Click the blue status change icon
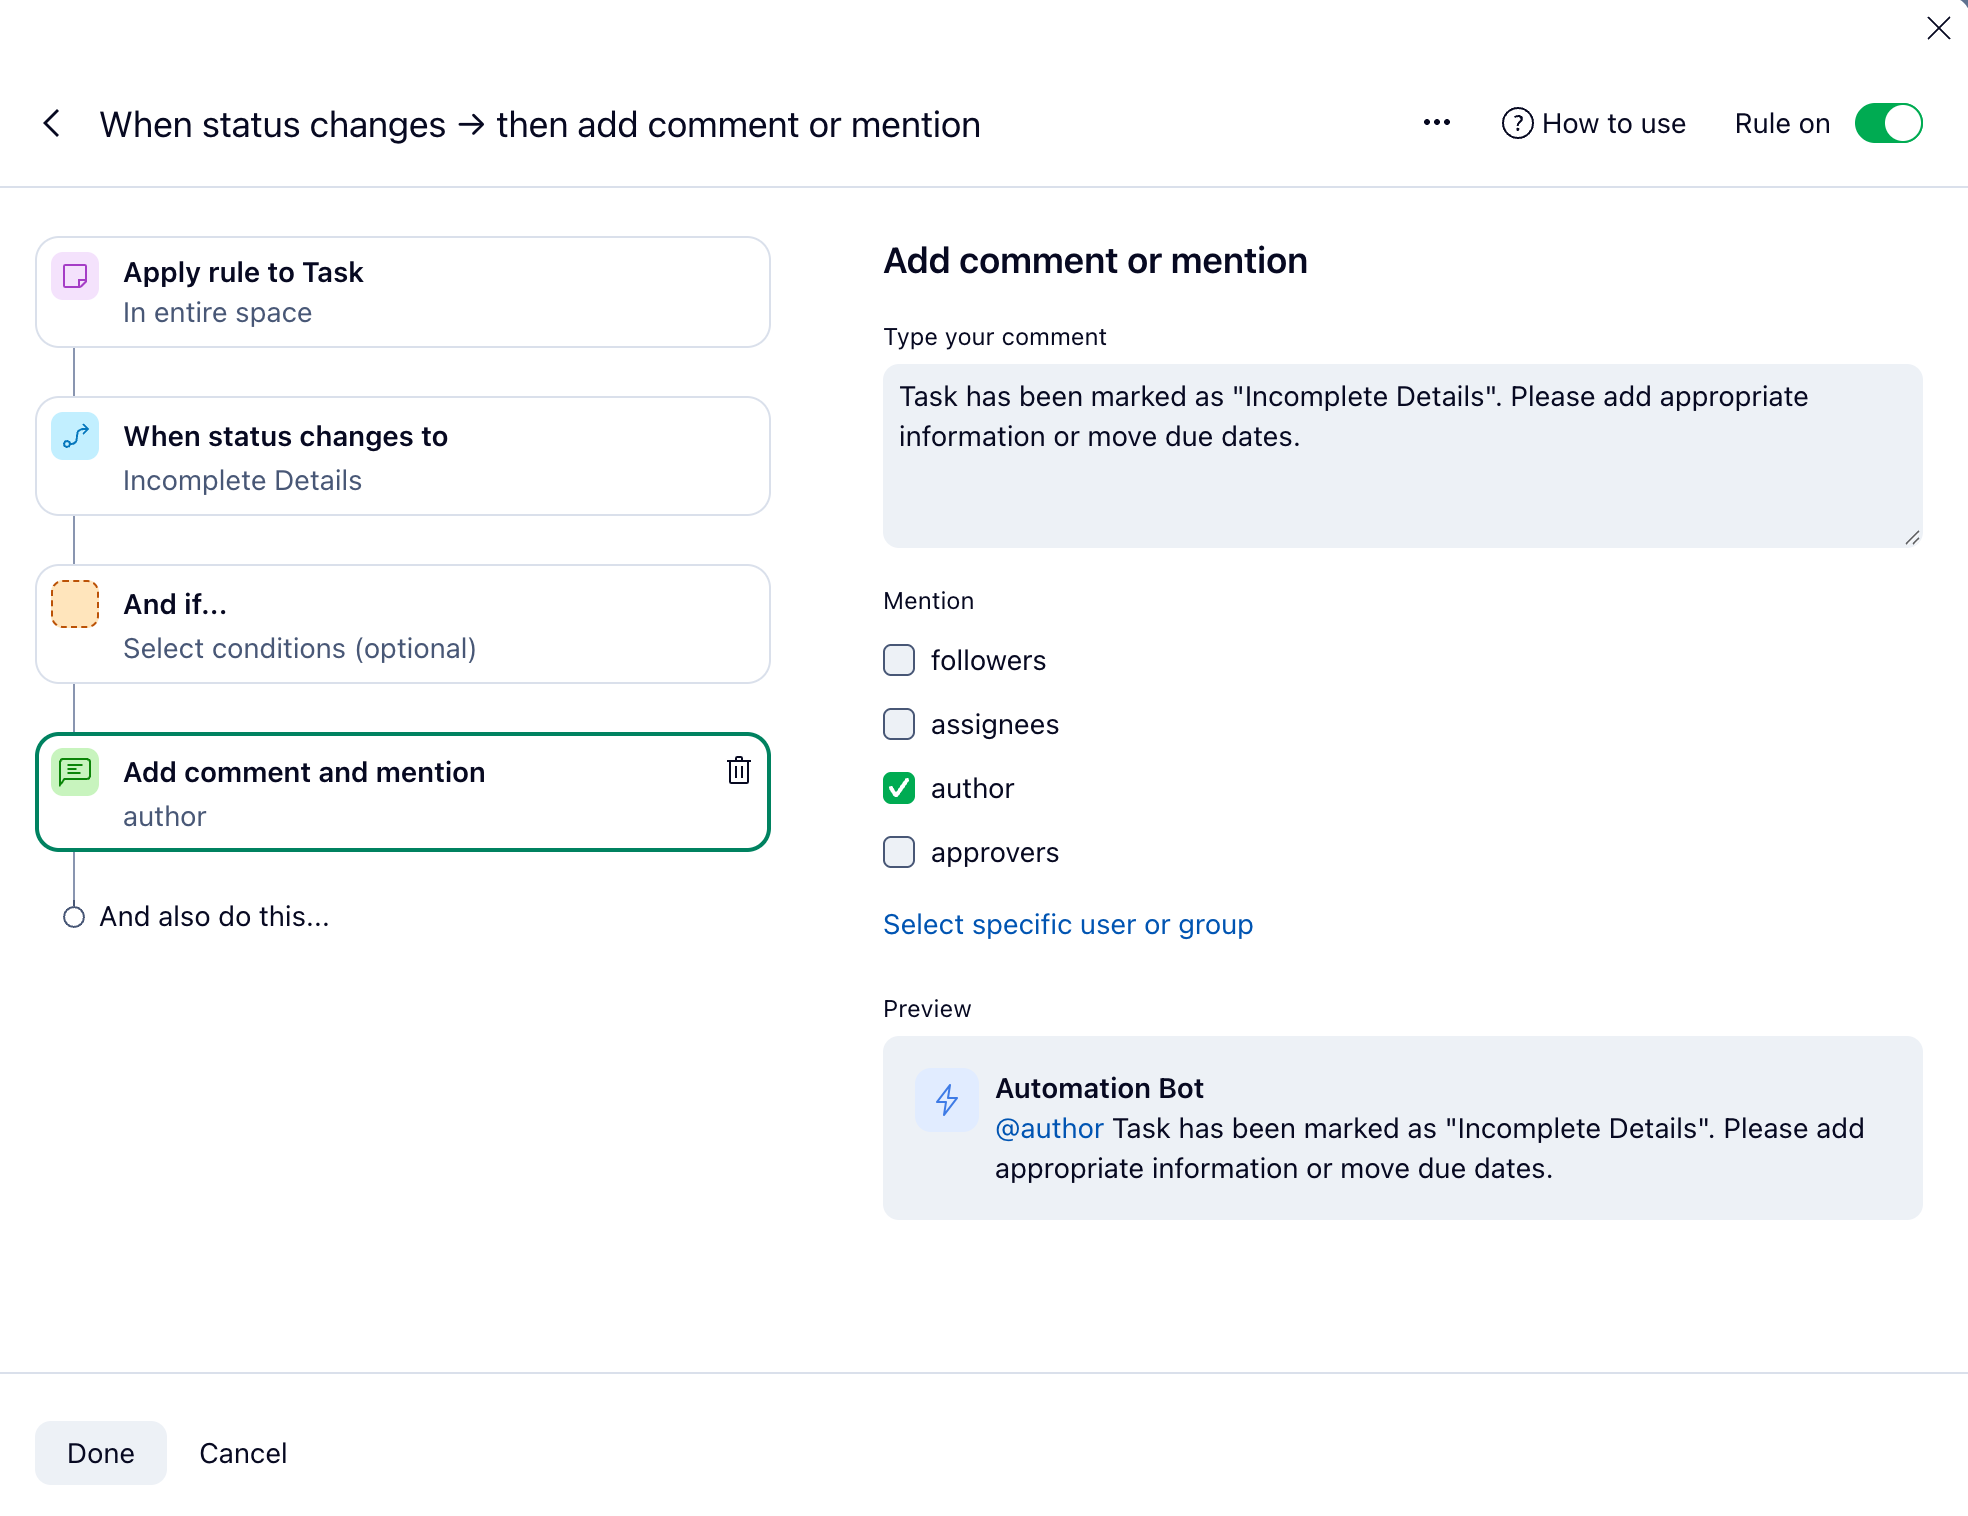 75,437
